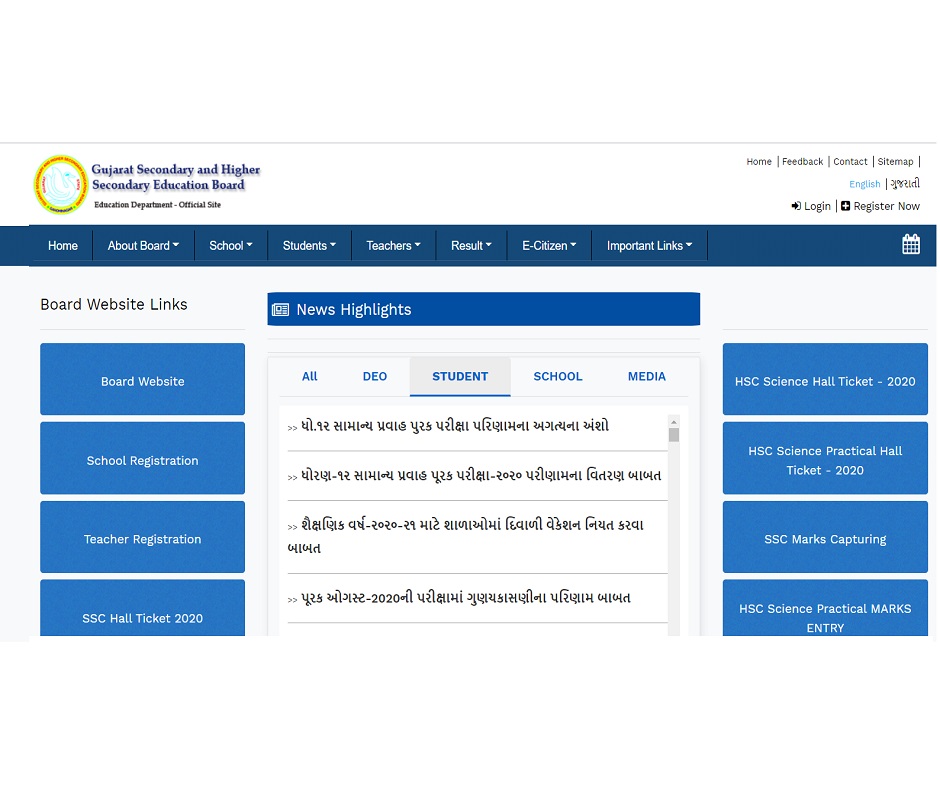Go to Home in the blue navbar
The height and width of the screenshot is (788, 940).
pyautogui.click(x=63, y=246)
